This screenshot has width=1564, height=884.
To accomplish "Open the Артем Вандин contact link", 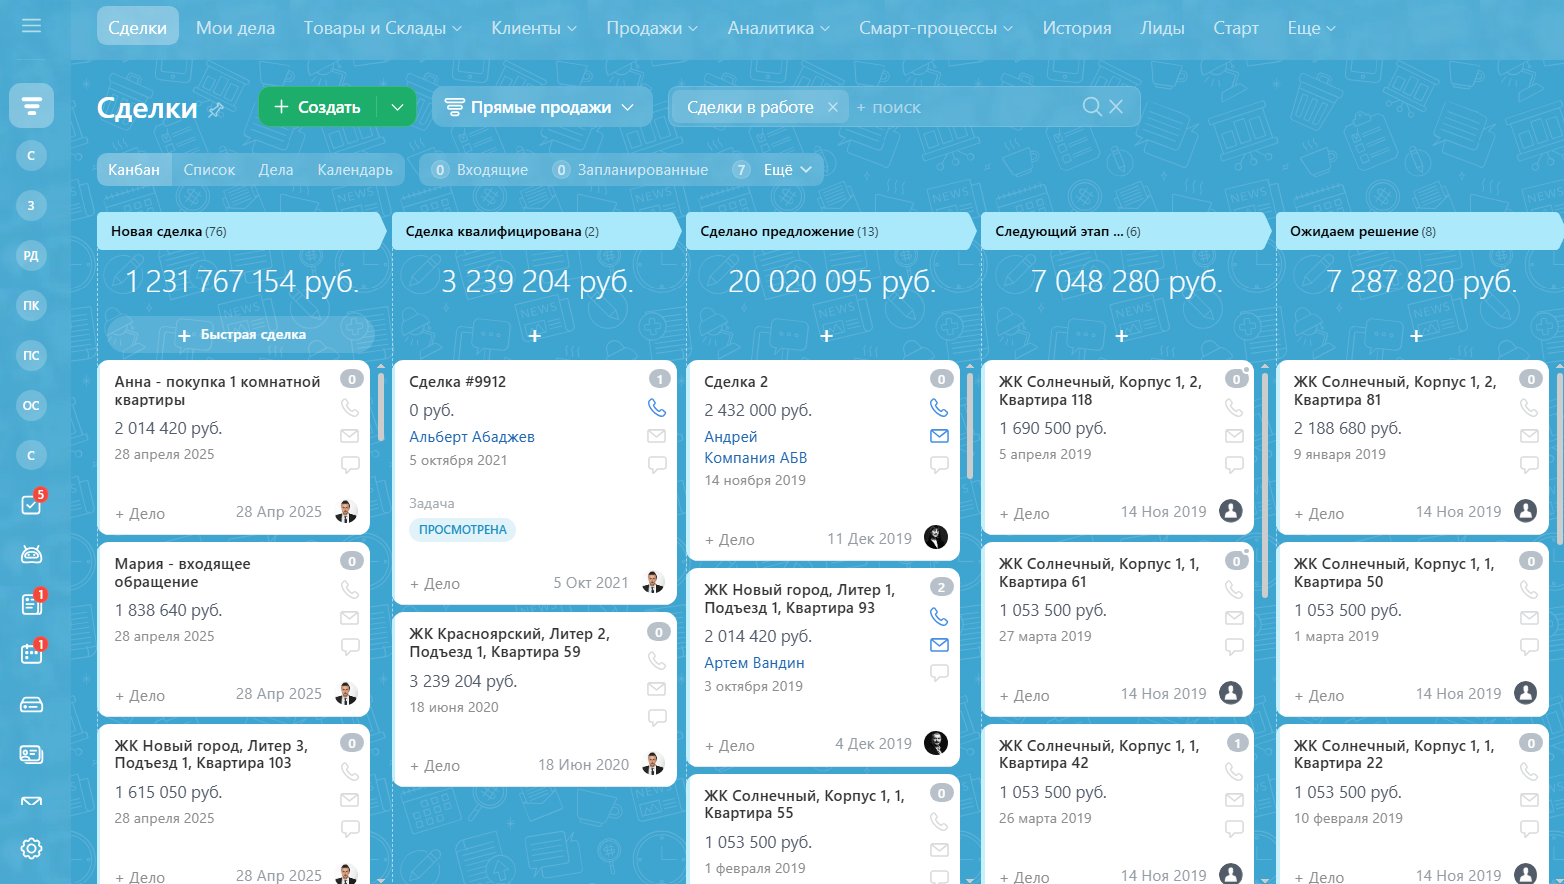I will point(754,663).
